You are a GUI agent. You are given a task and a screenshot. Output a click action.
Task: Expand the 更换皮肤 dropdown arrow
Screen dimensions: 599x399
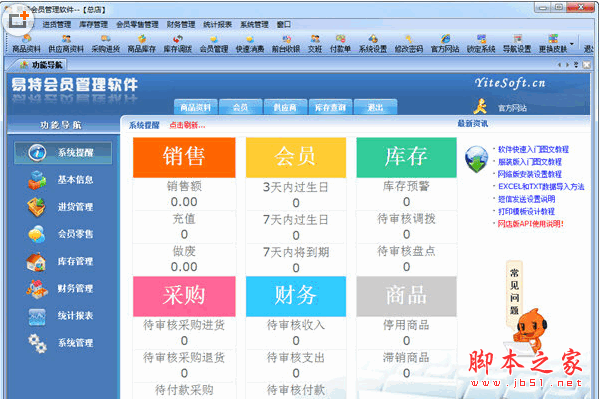[x=572, y=44]
